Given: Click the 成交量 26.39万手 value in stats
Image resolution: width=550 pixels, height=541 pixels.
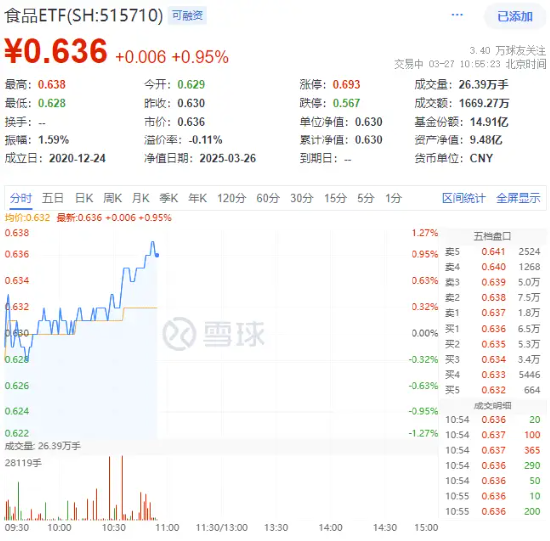Looking at the screenshot, I should pyautogui.click(x=483, y=85).
